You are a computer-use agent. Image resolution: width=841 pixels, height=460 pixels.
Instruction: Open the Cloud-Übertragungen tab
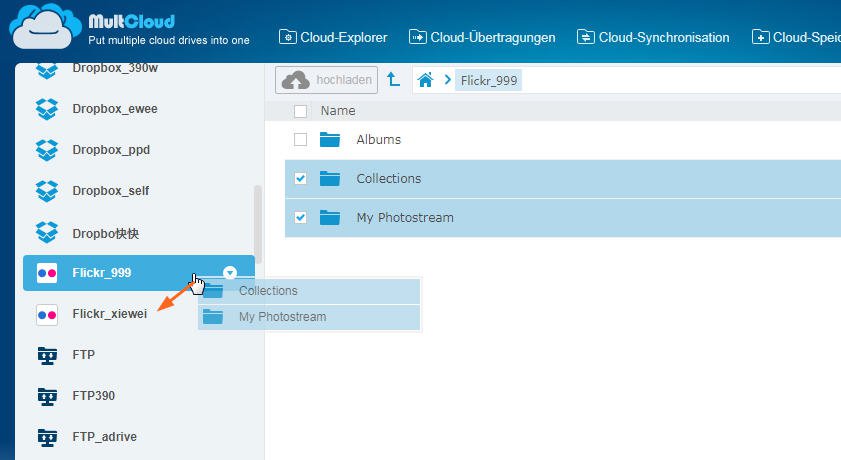pos(482,38)
